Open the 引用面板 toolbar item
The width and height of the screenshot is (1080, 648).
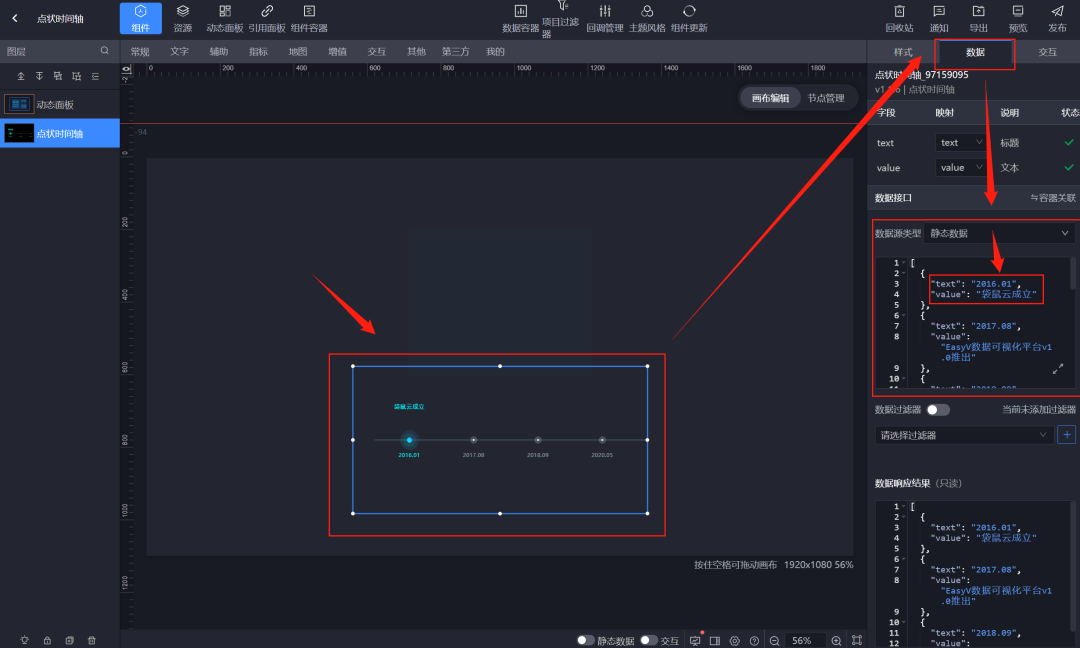click(267, 19)
